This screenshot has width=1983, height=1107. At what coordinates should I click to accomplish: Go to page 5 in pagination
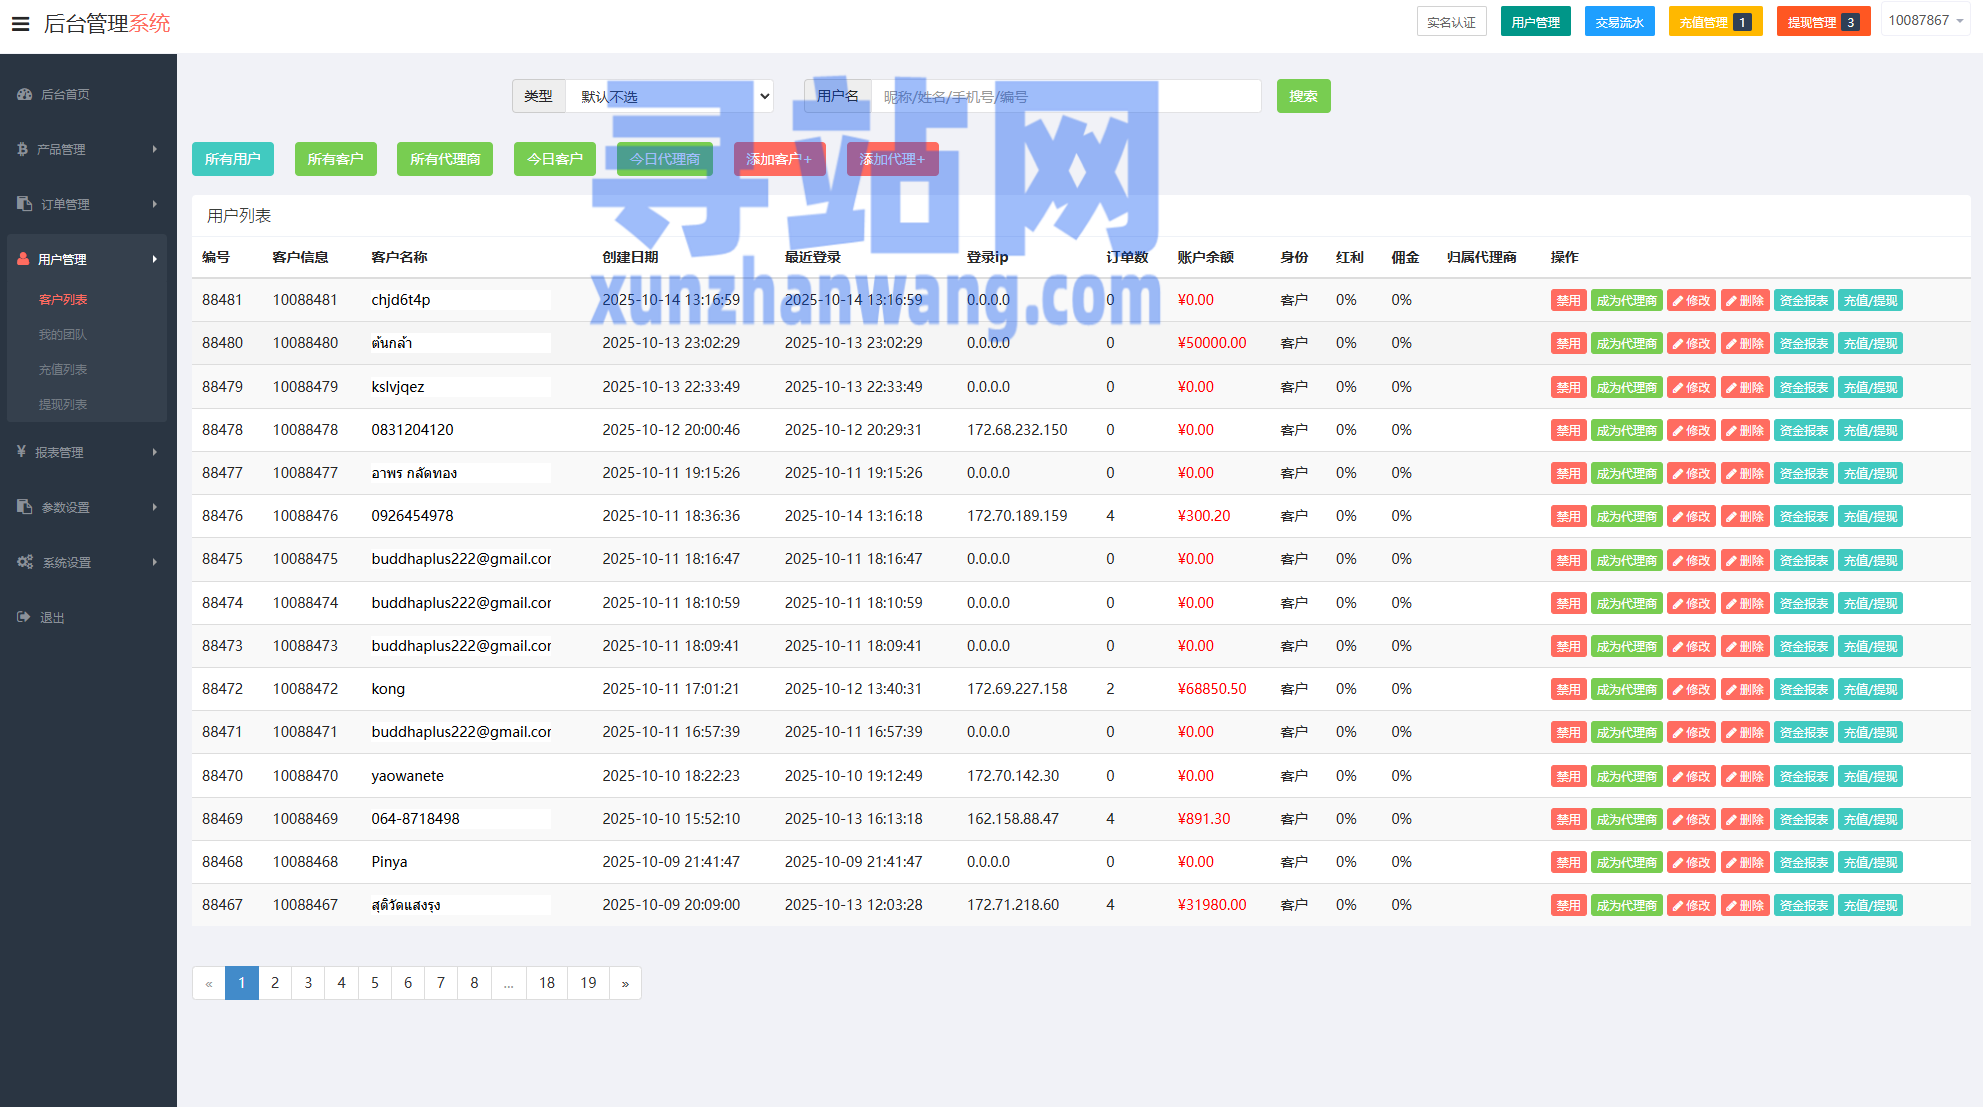click(x=375, y=983)
